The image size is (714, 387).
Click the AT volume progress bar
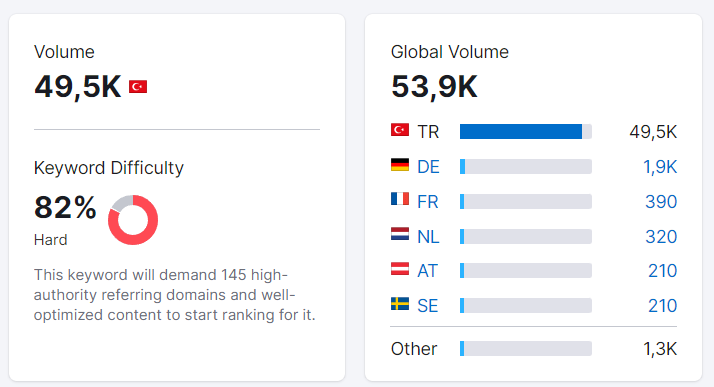(526, 270)
